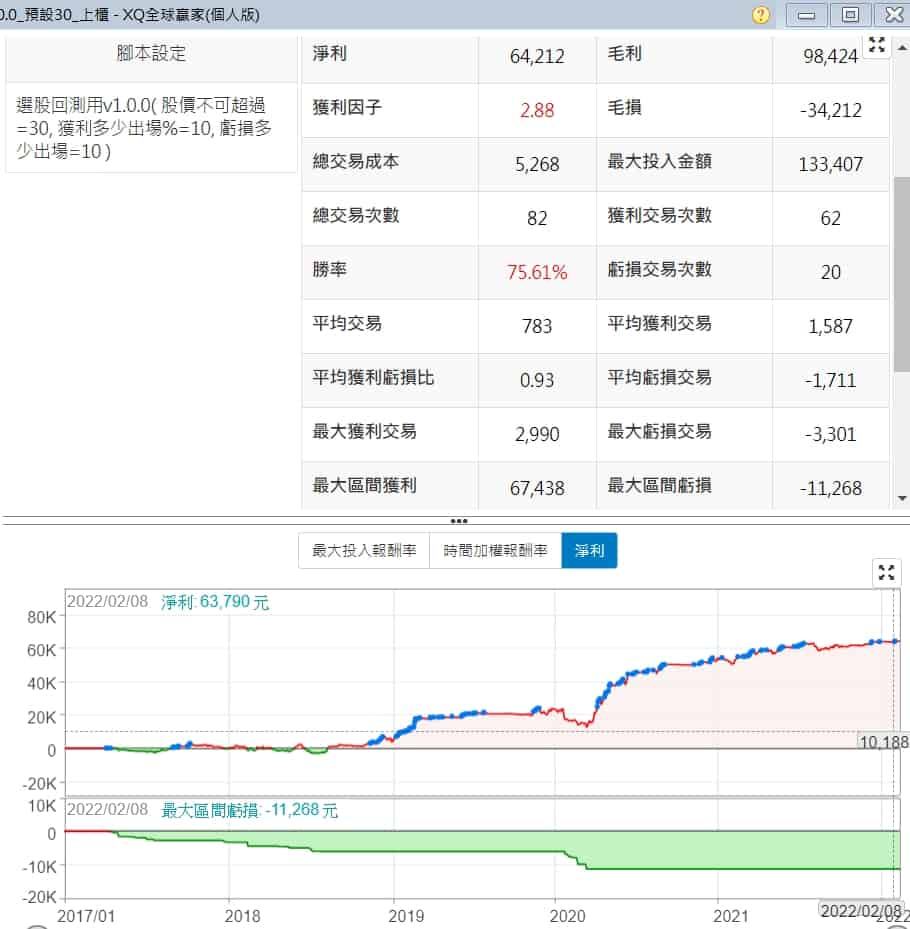Click the 10,188 value label on chart
This screenshot has width=910, height=929.
(881, 741)
